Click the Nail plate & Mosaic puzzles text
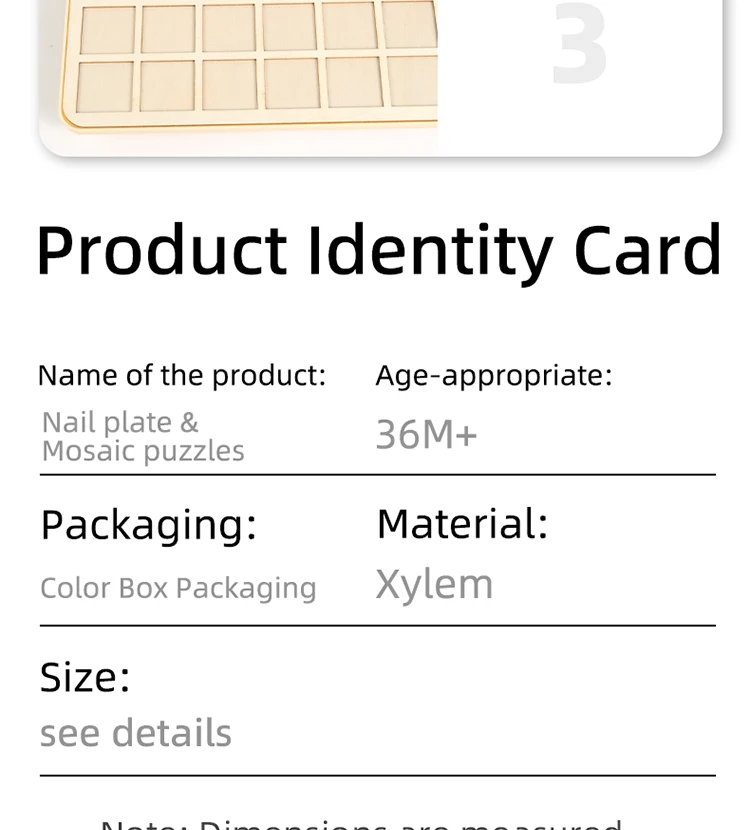Viewport: 750px width, 830px height. tap(143, 437)
